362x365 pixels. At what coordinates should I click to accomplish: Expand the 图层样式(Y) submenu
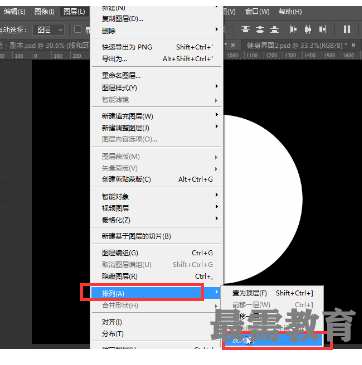click(157, 88)
